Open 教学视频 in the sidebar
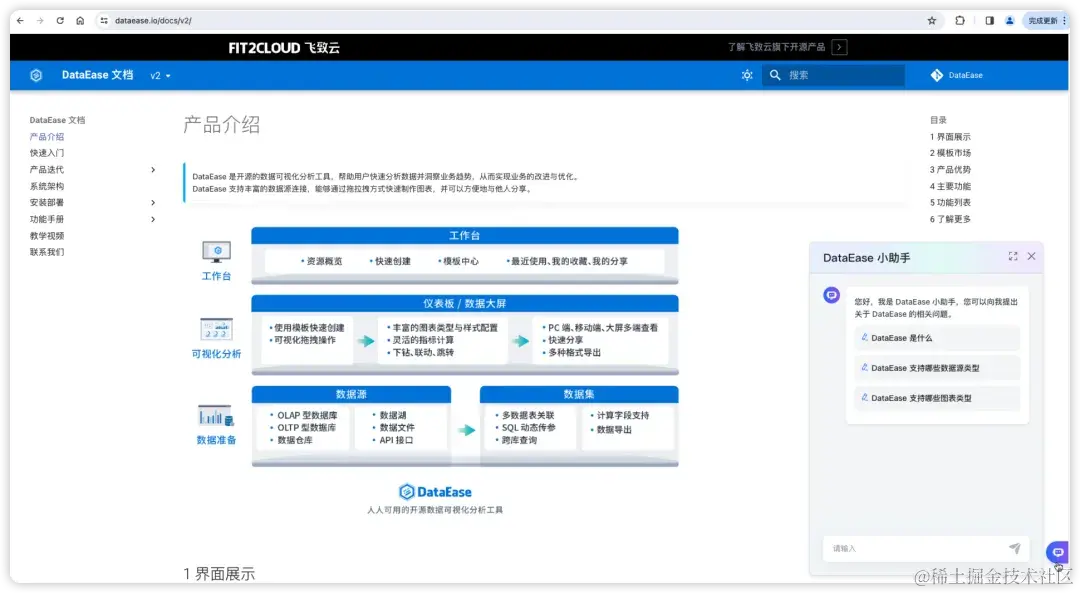 click(x=47, y=236)
